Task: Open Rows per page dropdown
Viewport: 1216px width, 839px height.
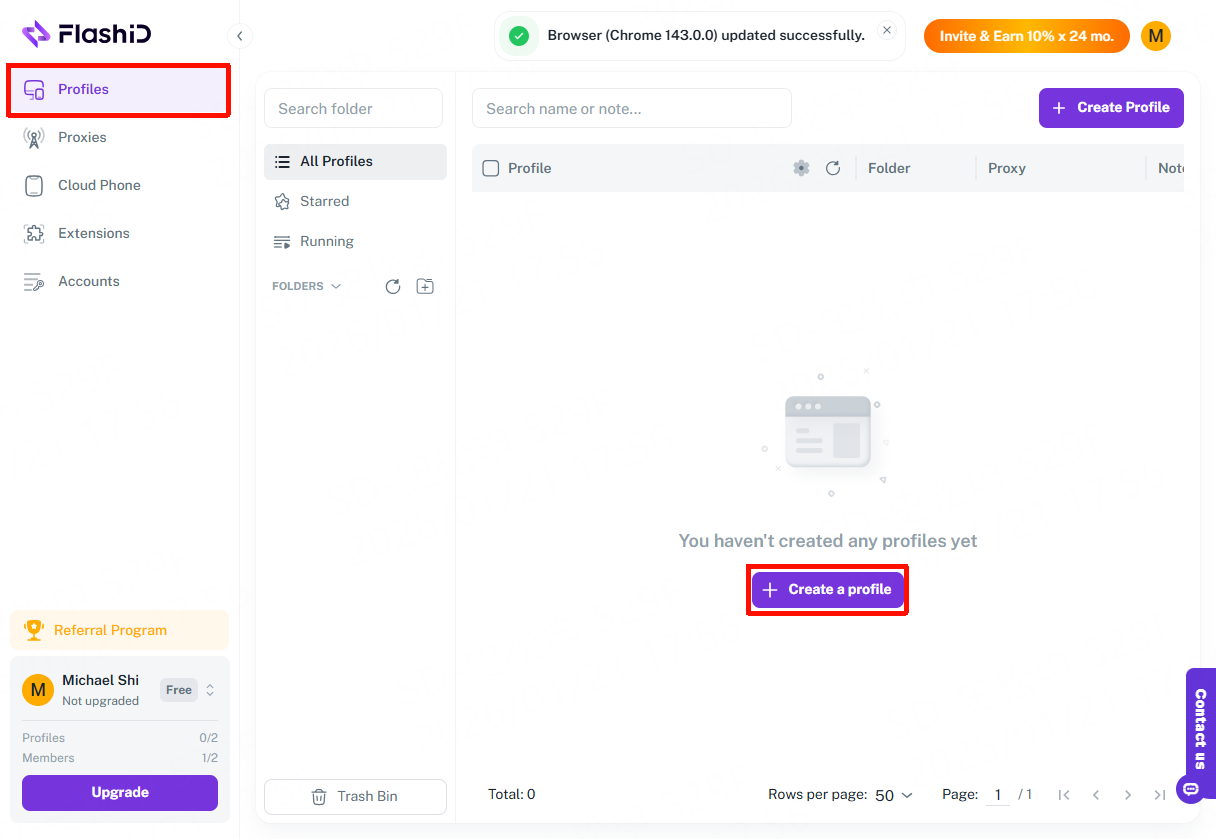Action: pos(893,795)
